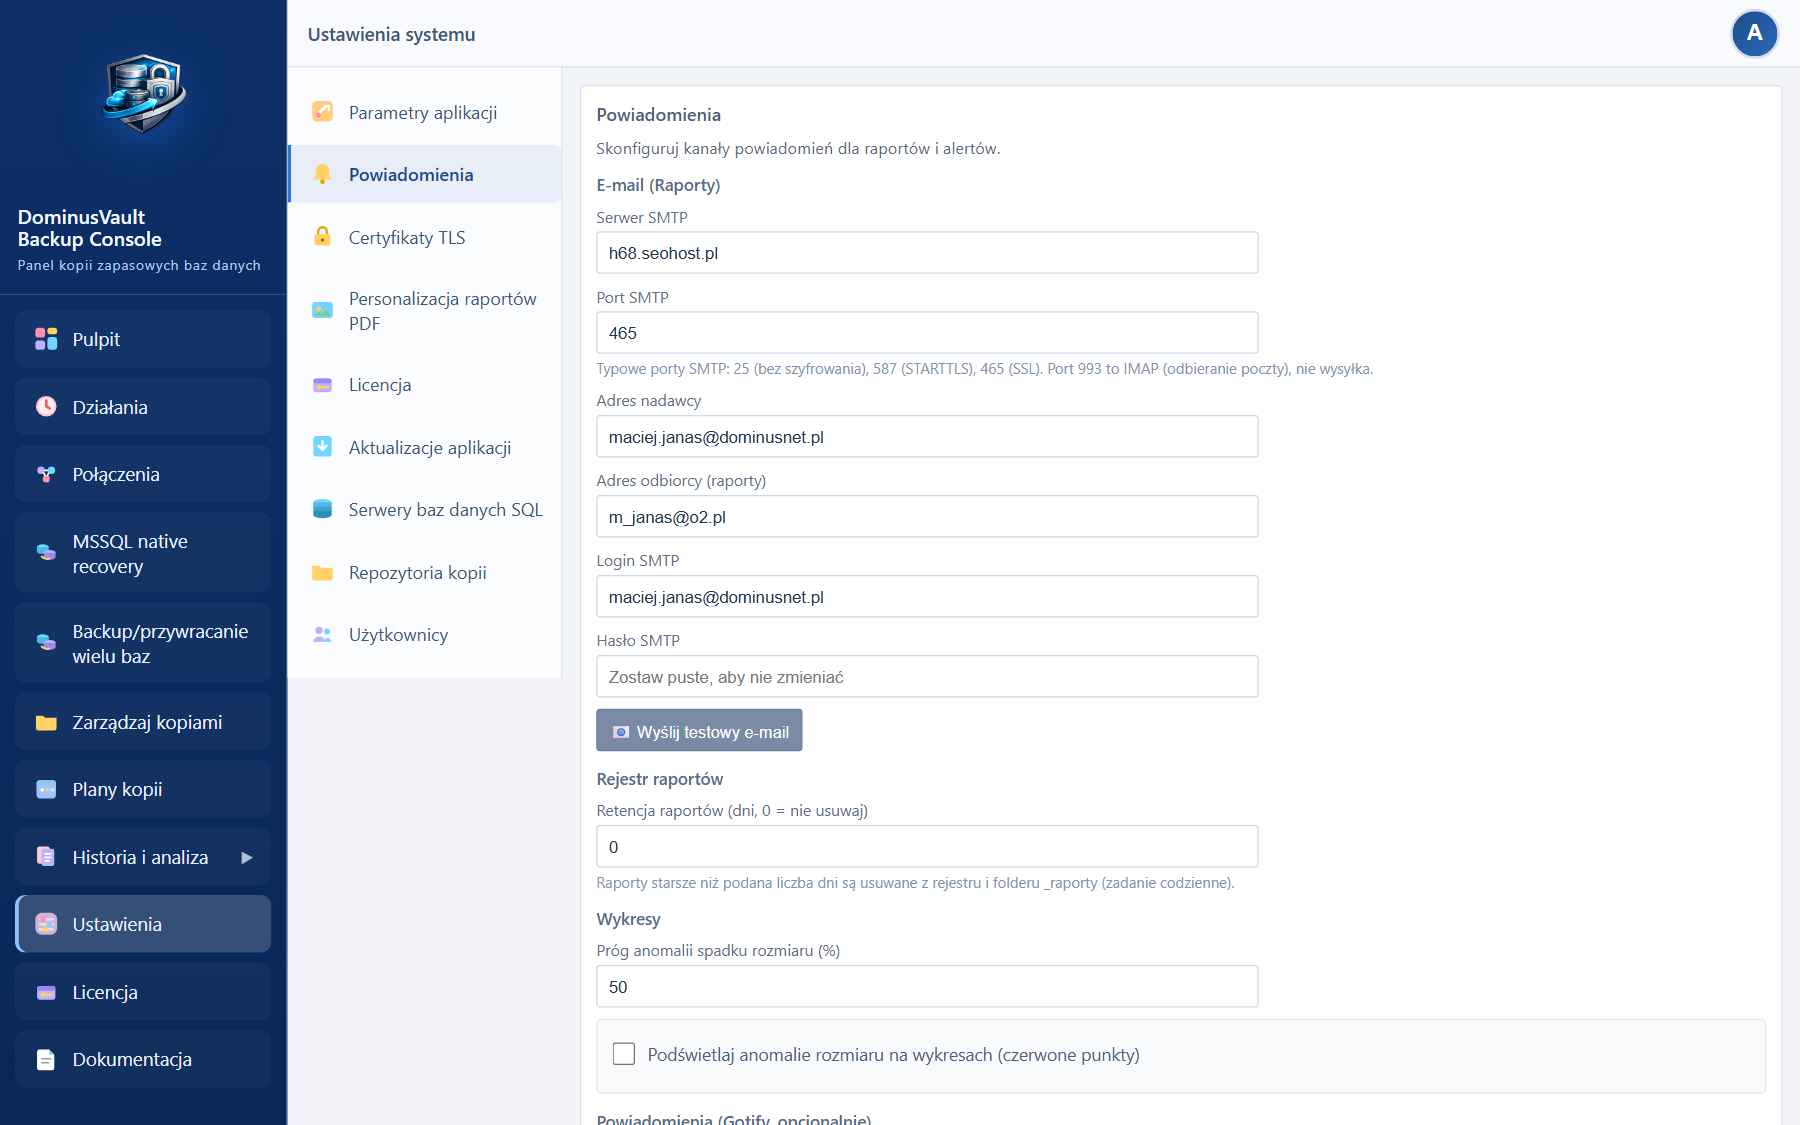Screen dimensions: 1800x1125
Task: Click the MSSQL native recovery icon
Action: click(46, 552)
